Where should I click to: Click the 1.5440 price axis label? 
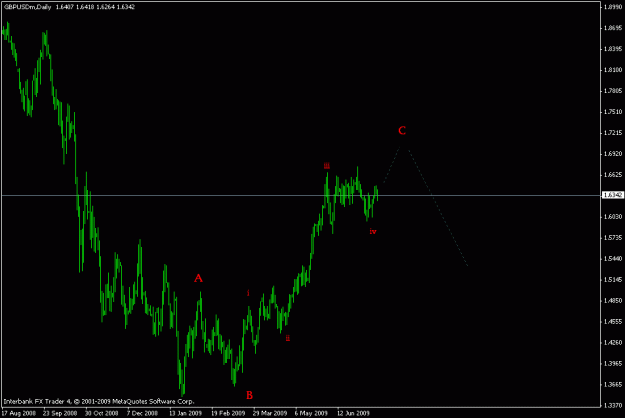coord(613,259)
